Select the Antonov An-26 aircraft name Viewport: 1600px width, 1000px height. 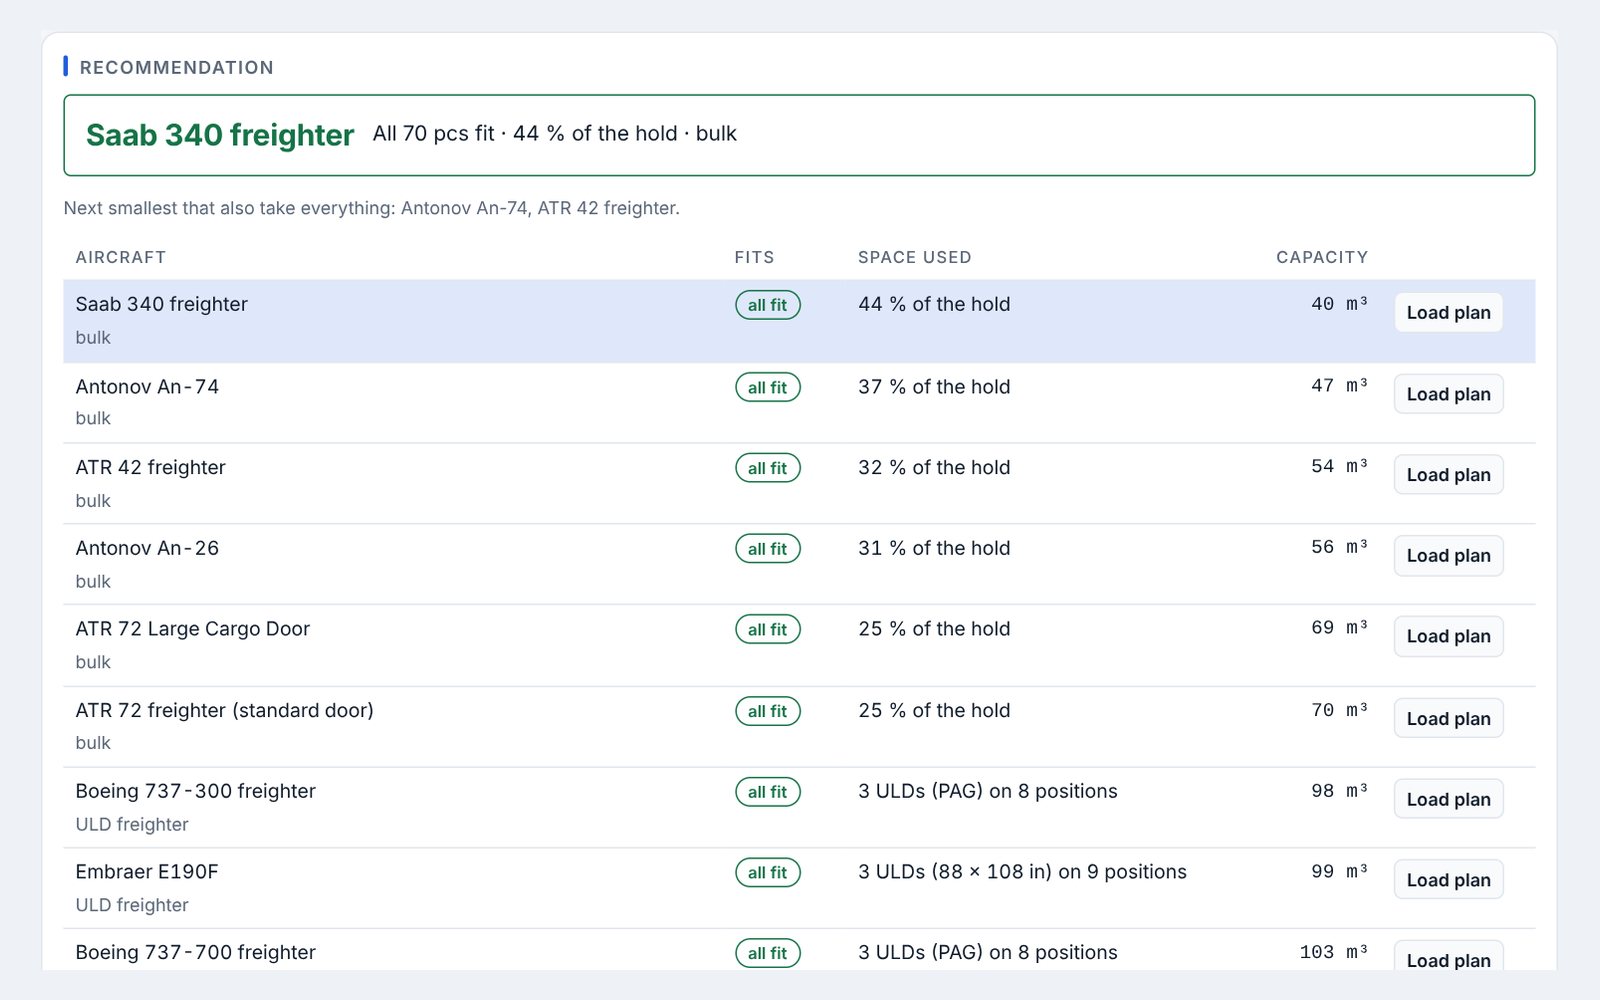[147, 548]
